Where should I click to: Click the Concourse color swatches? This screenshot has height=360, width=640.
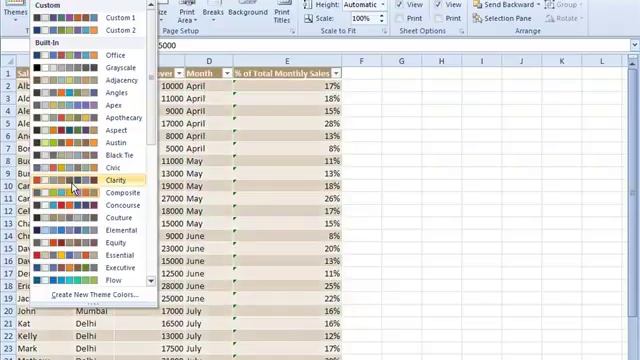[x=65, y=205]
